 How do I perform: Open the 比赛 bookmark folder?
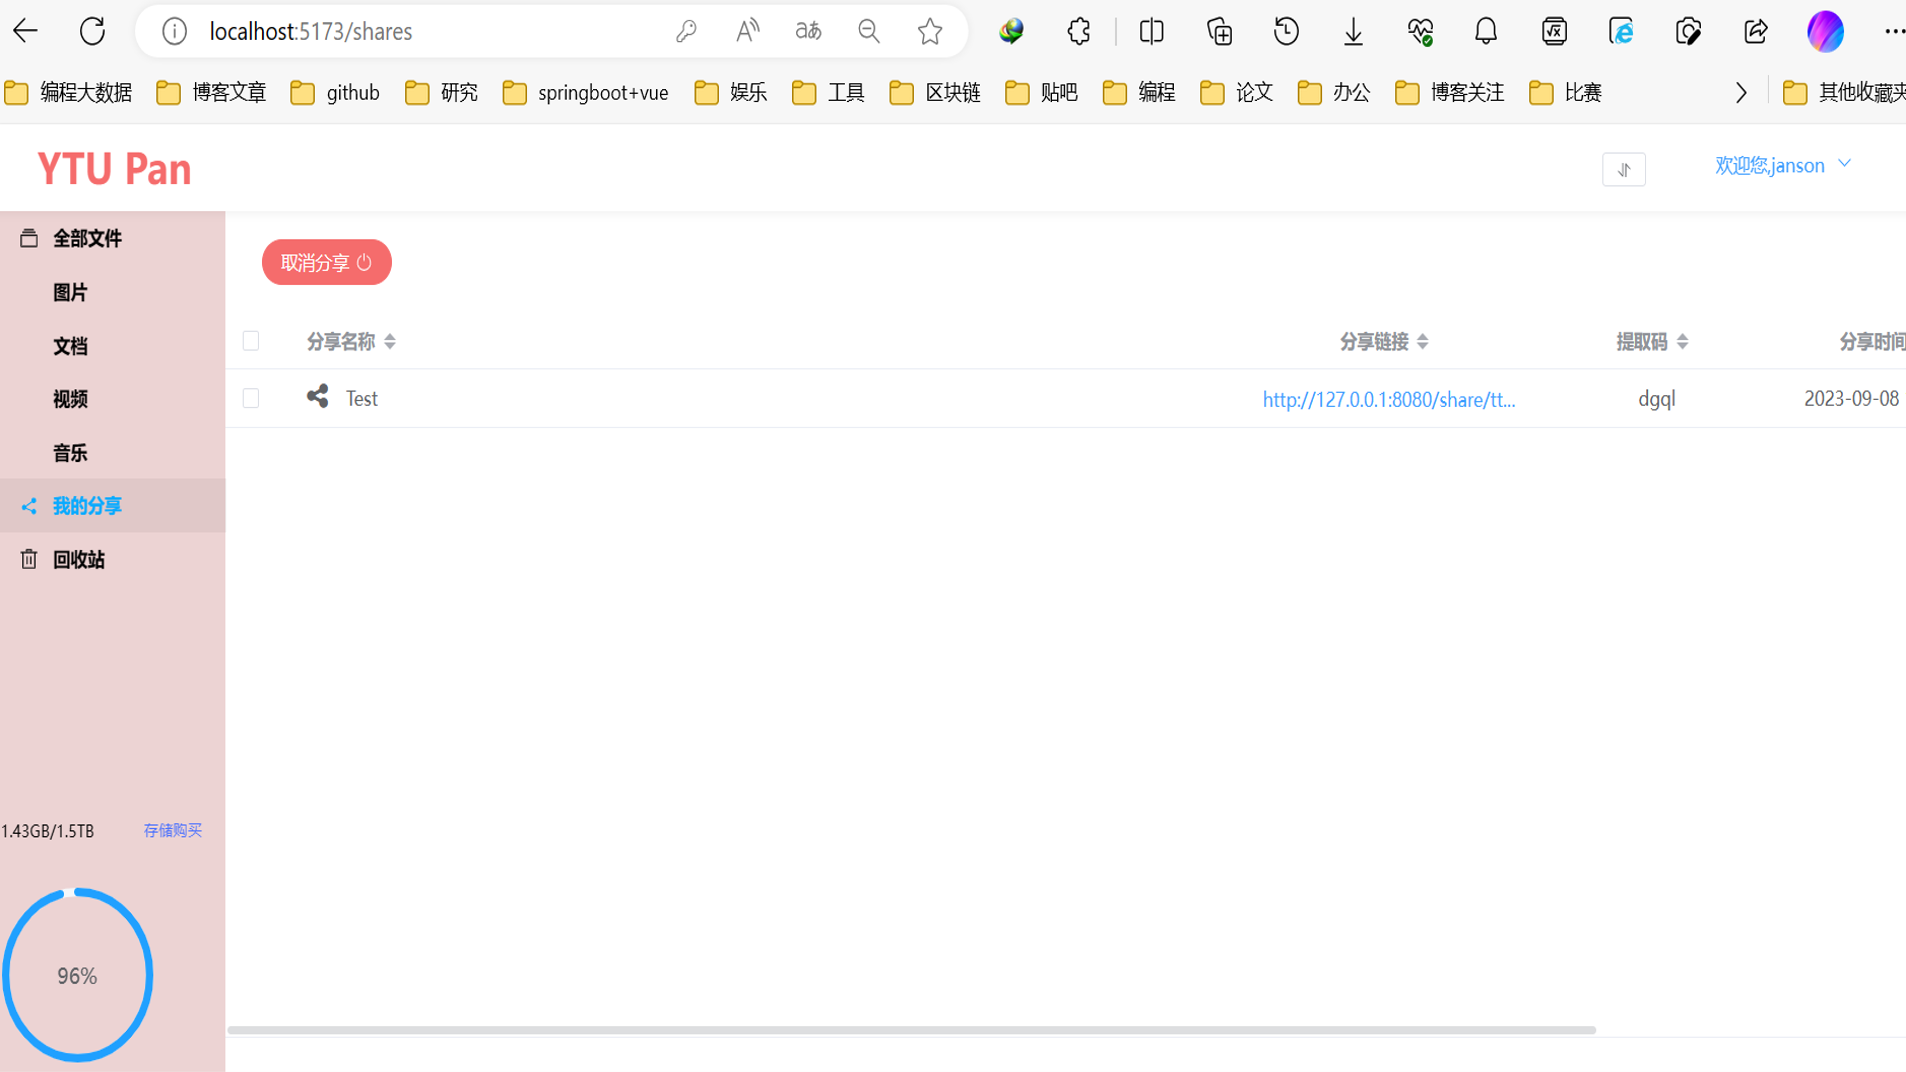[1566, 93]
